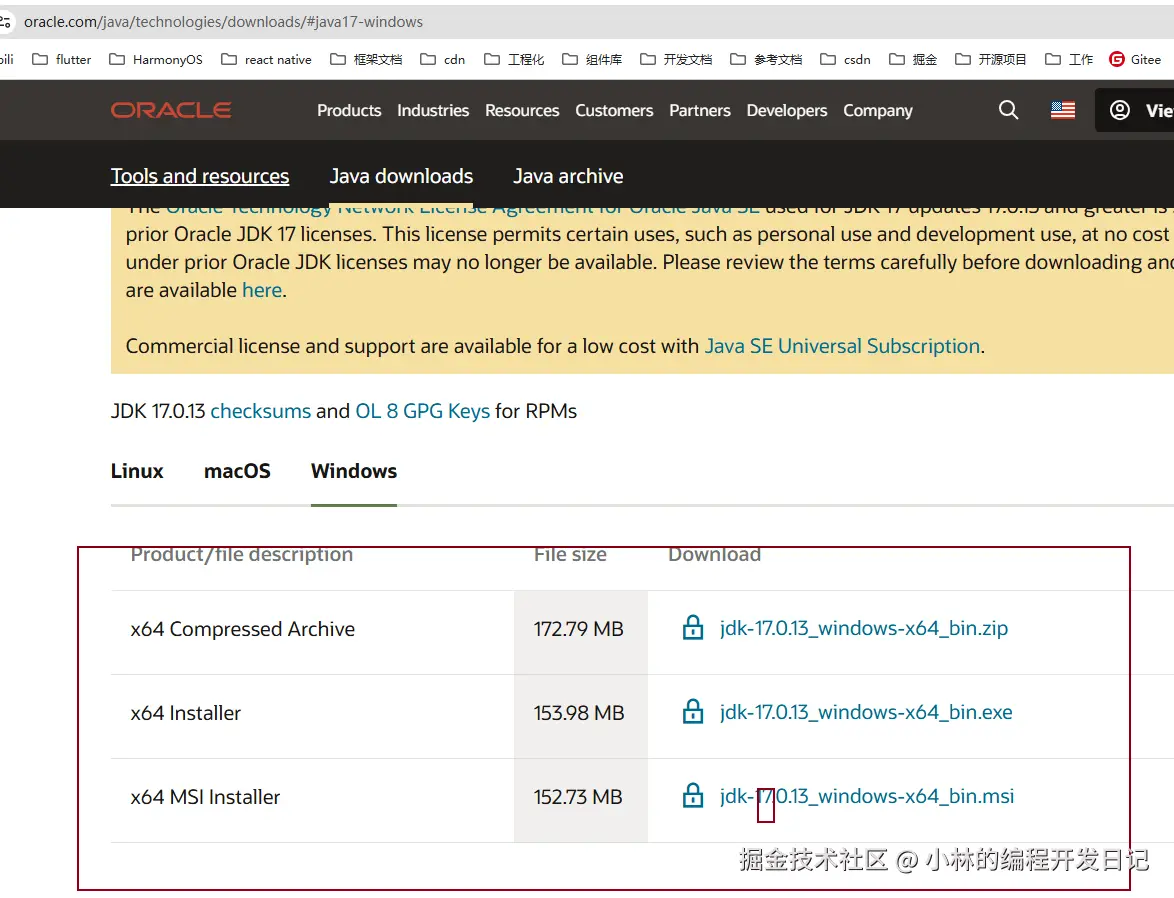Open the 开源项目 bookmark folder
Image resolution: width=1174 pixels, height=898 pixels.
click(991, 59)
